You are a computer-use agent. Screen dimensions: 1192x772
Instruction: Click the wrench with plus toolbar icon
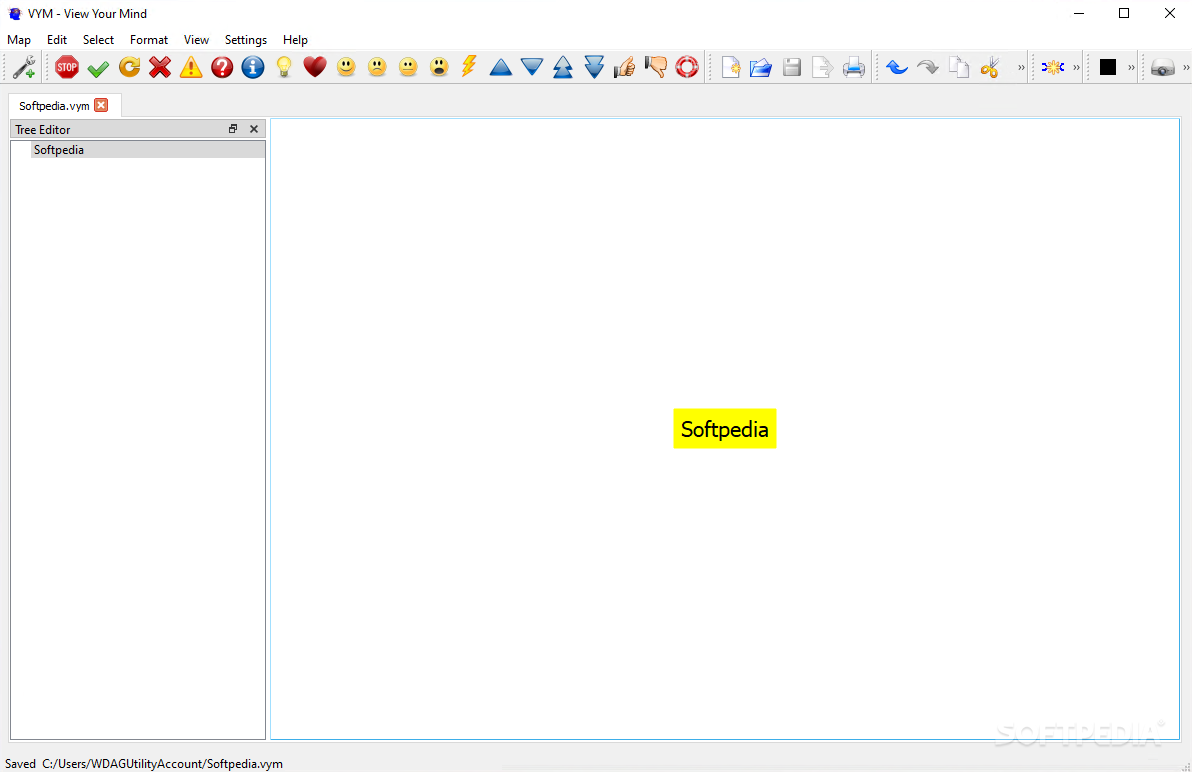[24, 67]
